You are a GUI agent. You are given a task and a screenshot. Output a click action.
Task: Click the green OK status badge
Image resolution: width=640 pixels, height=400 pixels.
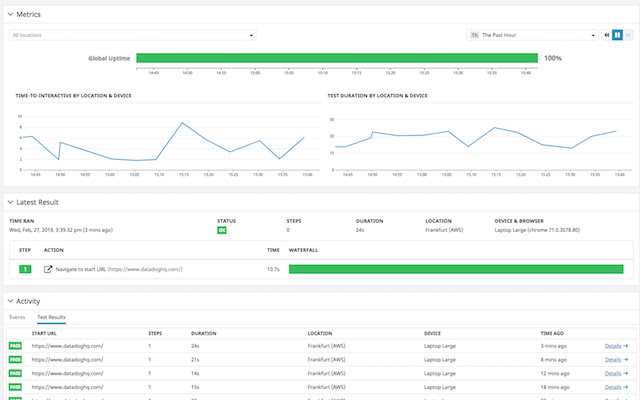[x=222, y=230]
